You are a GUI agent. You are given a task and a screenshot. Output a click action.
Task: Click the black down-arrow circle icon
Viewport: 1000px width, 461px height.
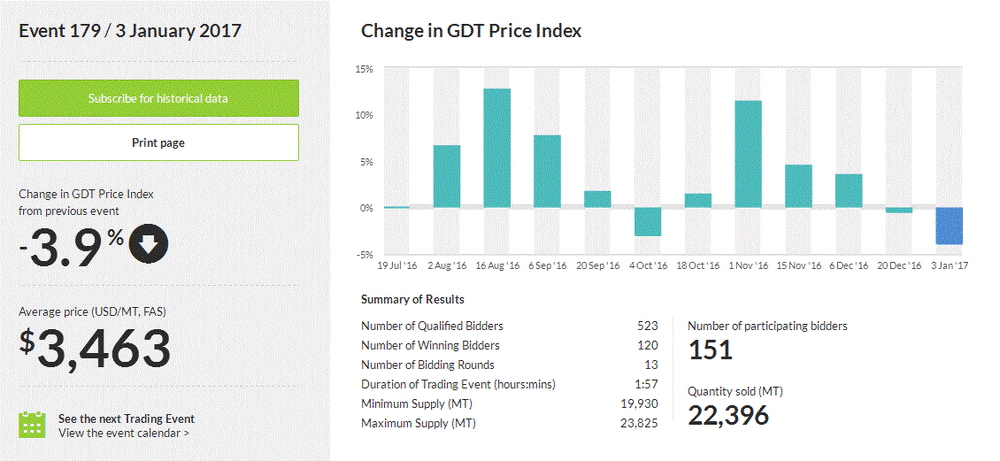[148, 245]
